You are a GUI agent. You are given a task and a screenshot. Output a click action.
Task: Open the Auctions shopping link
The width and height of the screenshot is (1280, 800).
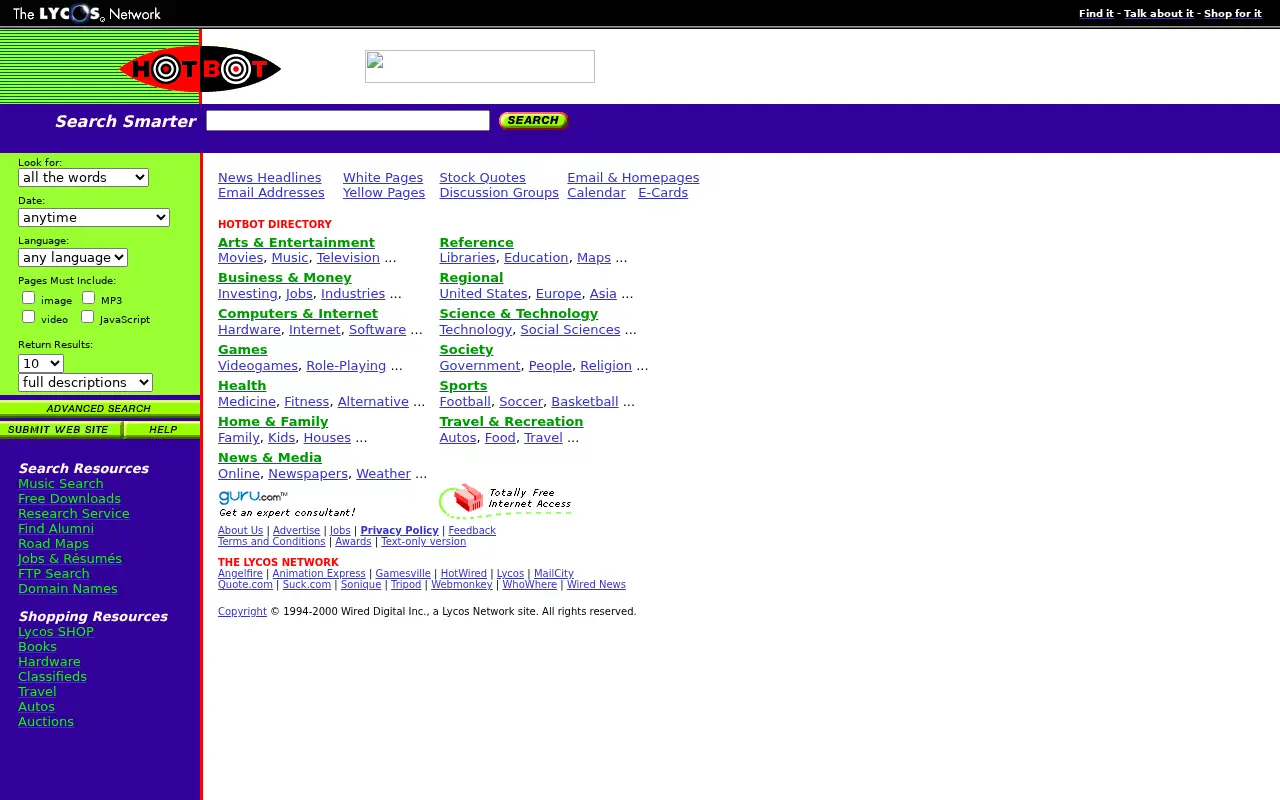click(x=46, y=721)
